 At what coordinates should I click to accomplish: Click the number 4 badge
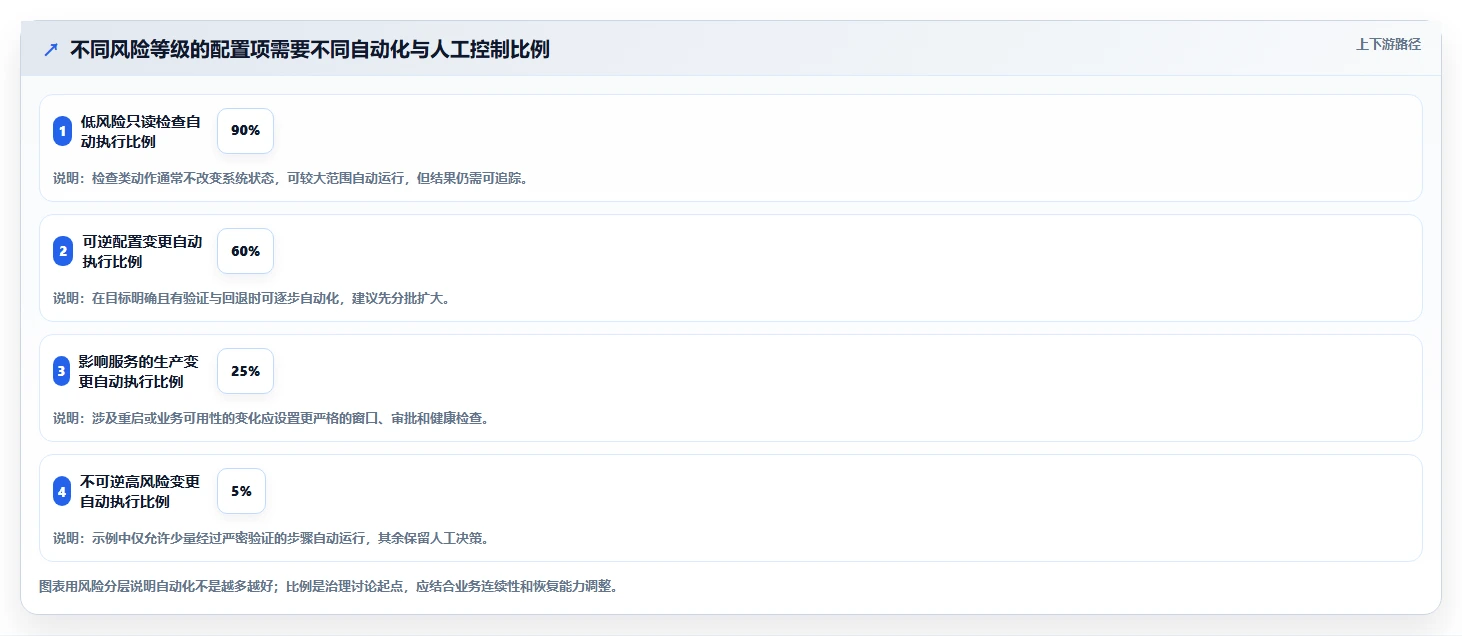62,491
